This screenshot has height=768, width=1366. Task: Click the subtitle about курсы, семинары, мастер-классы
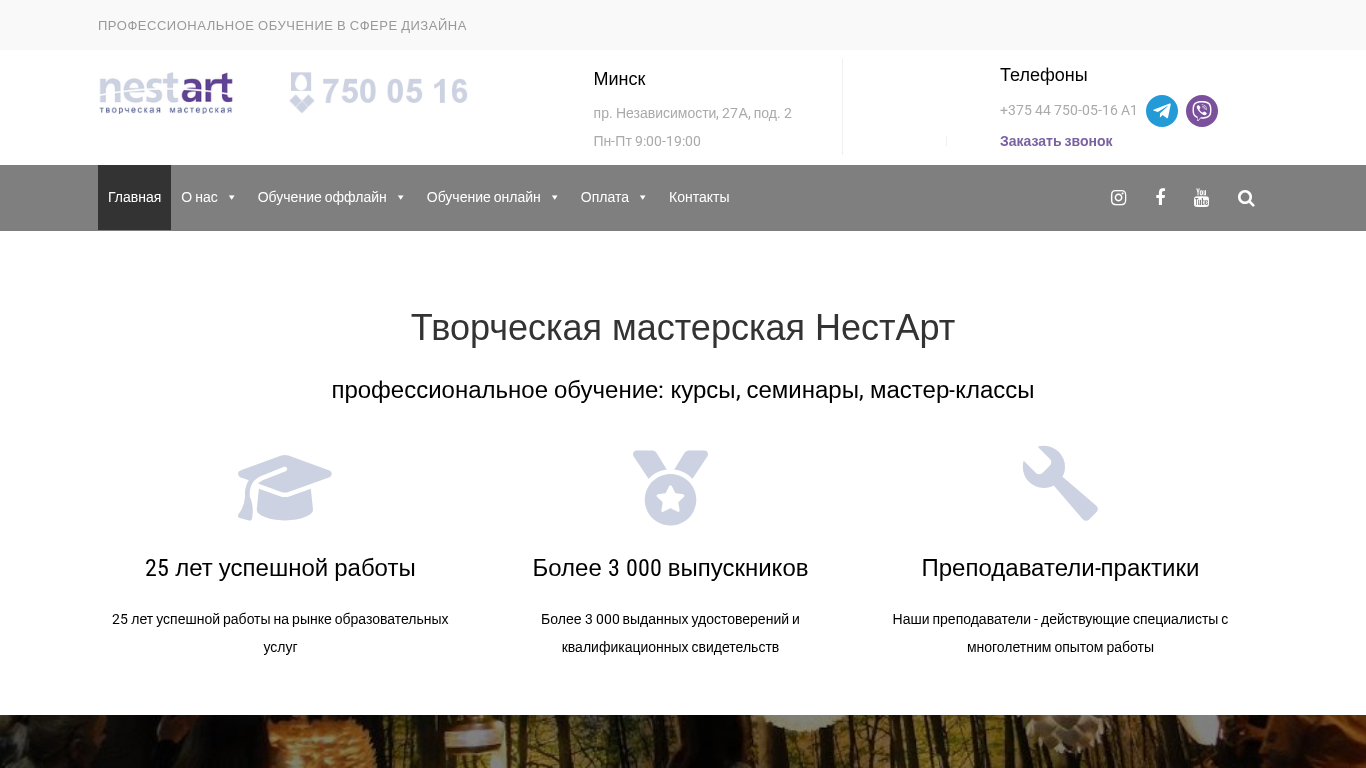pyautogui.click(x=683, y=390)
